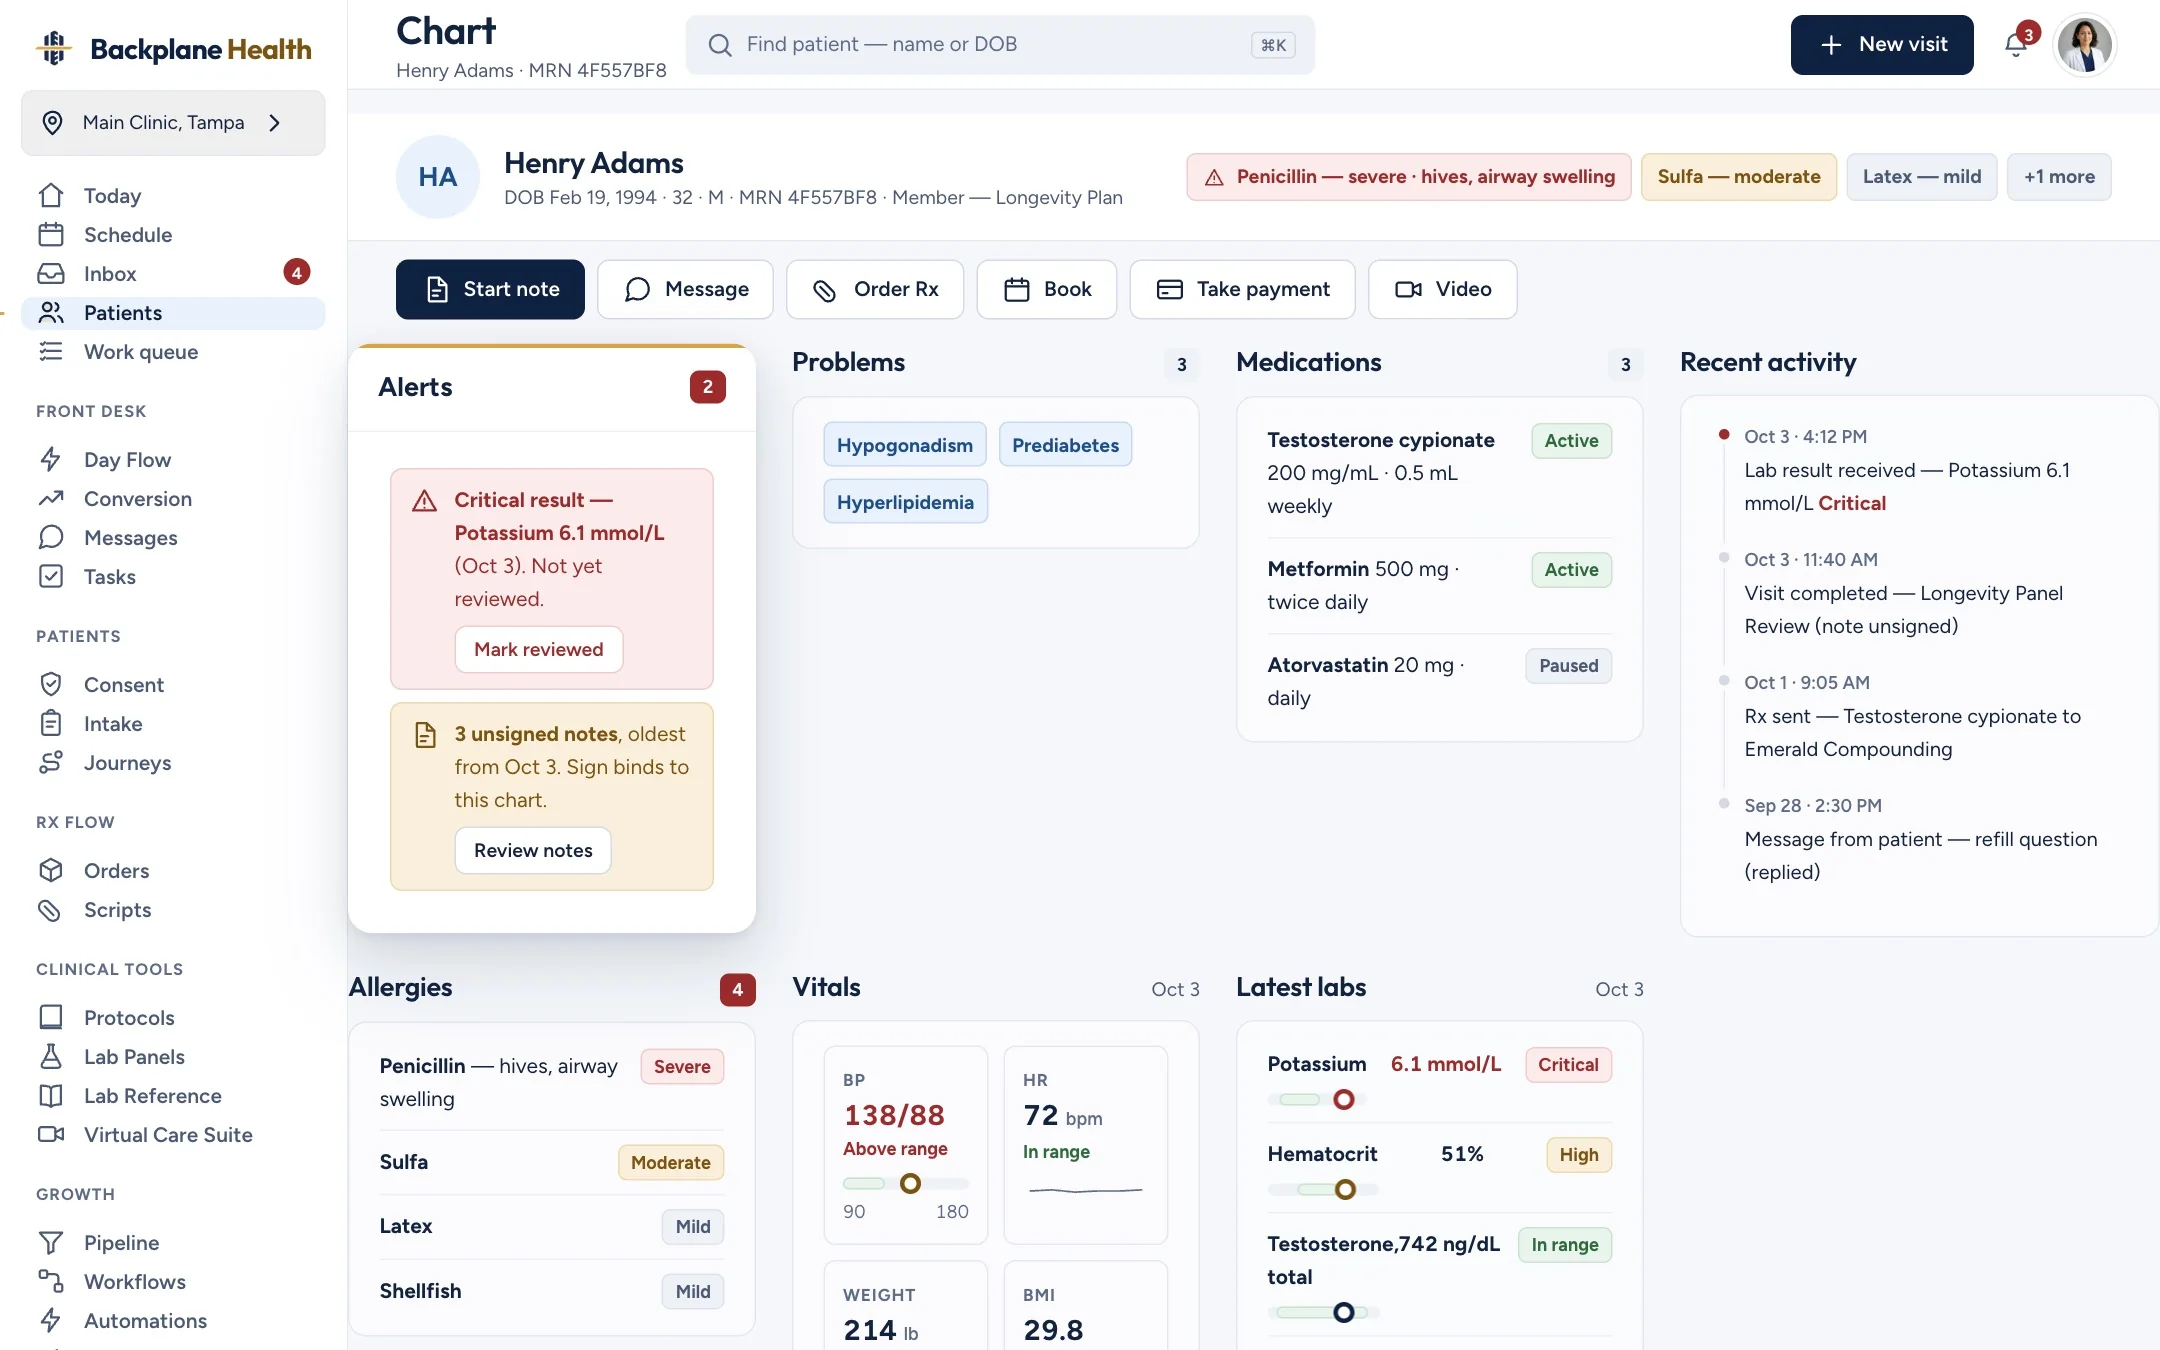Navigate to Work queue
The image size is (2160, 1350).
[x=173, y=351]
